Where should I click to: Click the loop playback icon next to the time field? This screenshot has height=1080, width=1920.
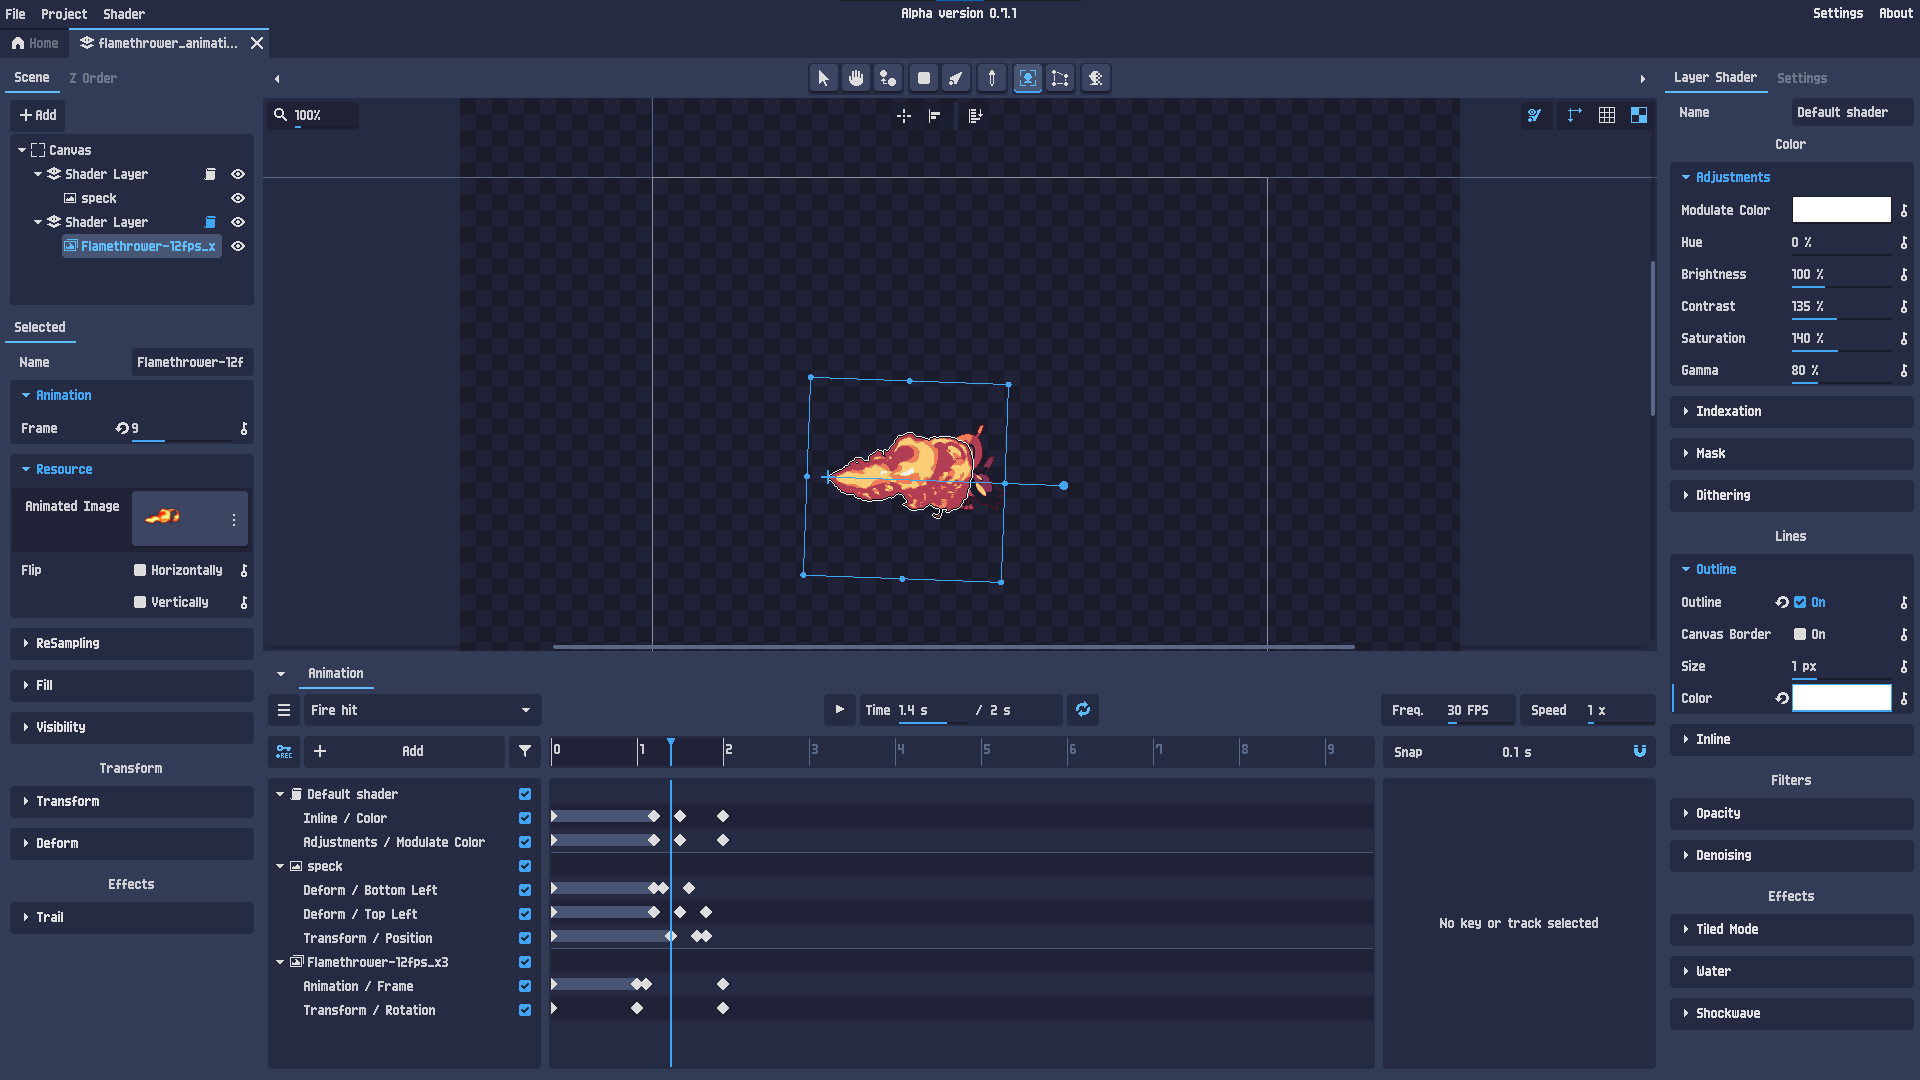pyautogui.click(x=1082, y=710)
